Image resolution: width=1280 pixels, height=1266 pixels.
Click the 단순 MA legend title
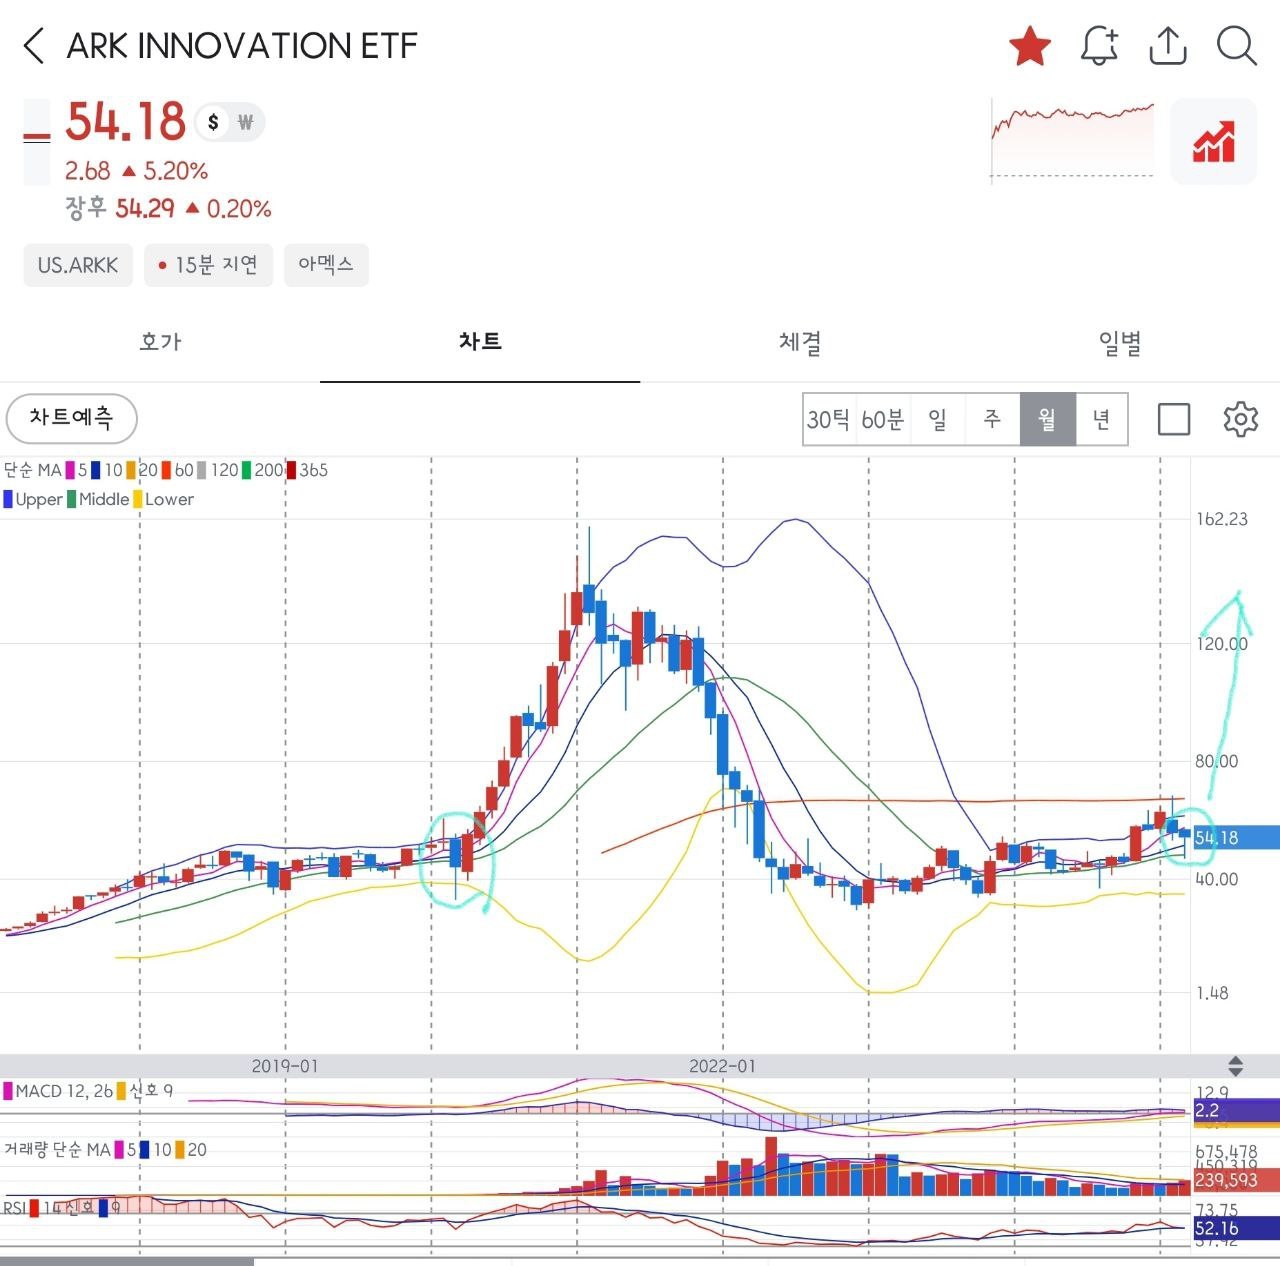(x=32, y=470)
